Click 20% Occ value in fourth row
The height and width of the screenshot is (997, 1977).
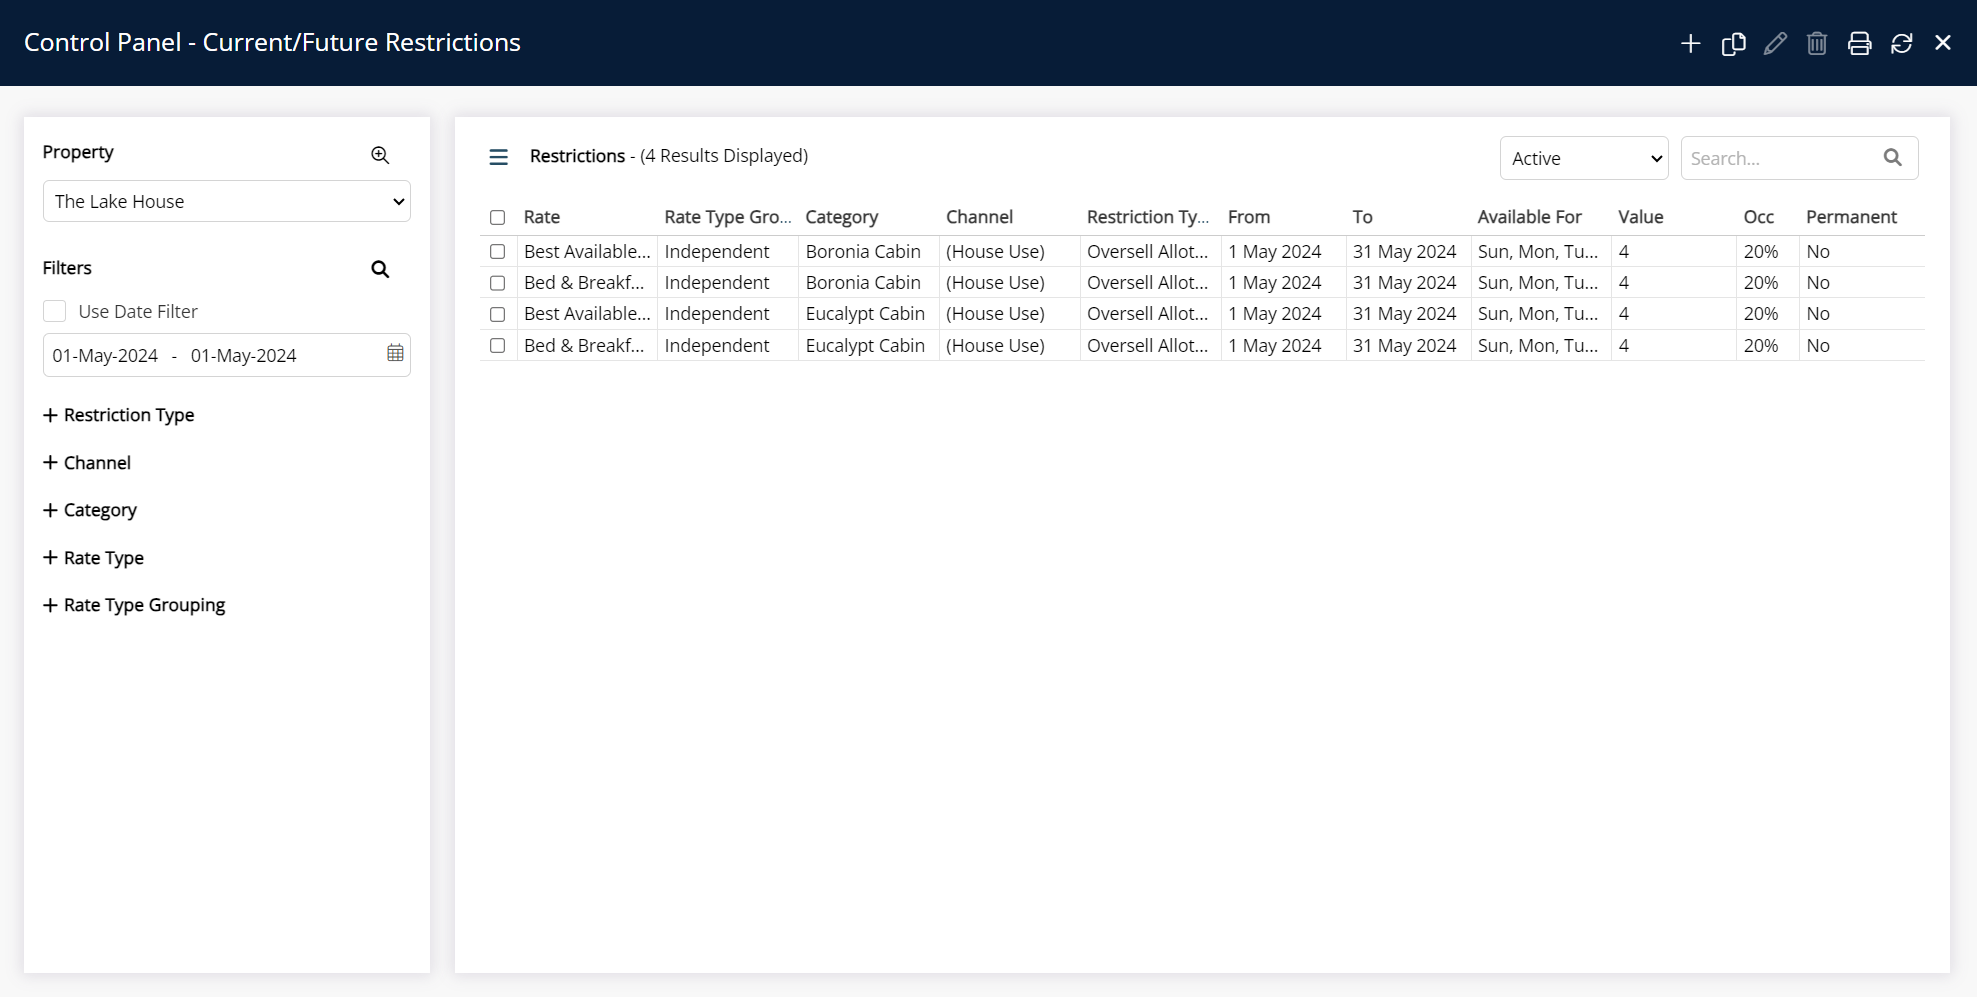[x=1761, y=346]
